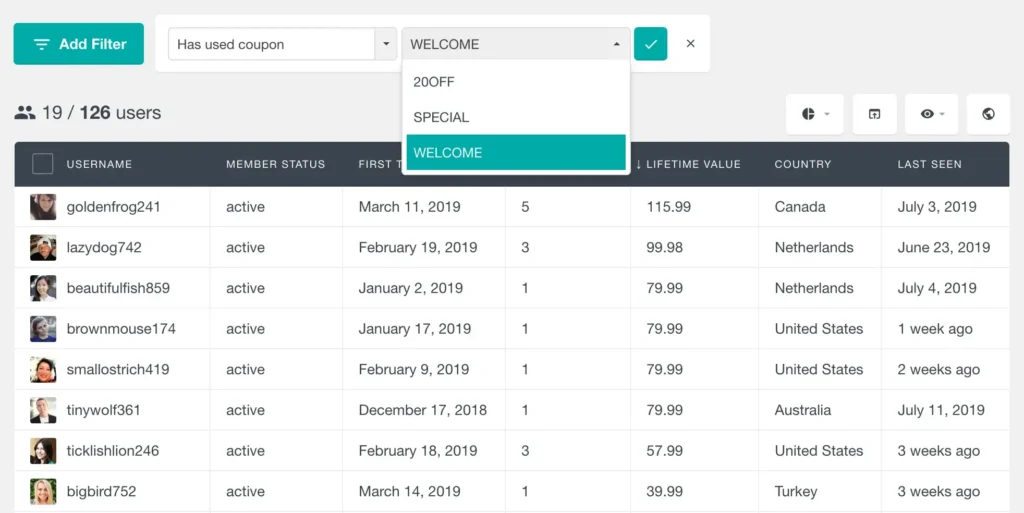Click the Turkey country cell
The width and height of the screenshot is (1024, 513).
[x=795, y=491]
